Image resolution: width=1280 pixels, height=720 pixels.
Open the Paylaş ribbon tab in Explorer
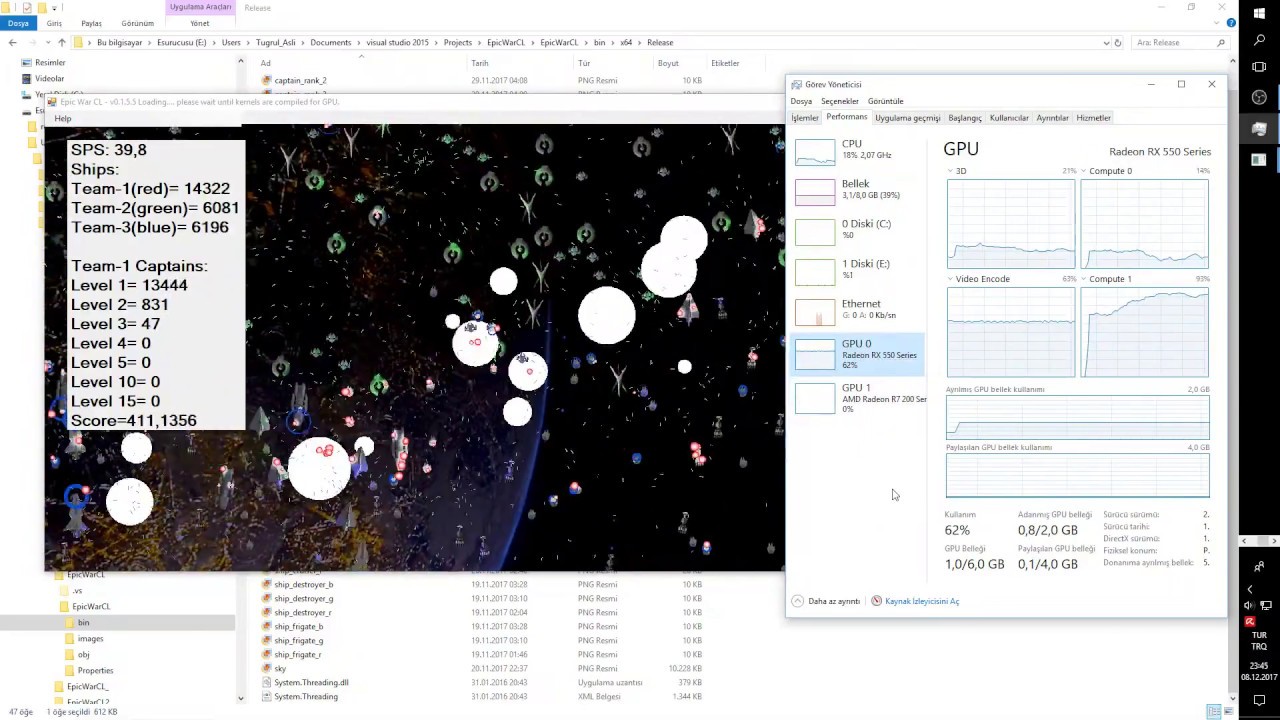(x=91, y=23)
